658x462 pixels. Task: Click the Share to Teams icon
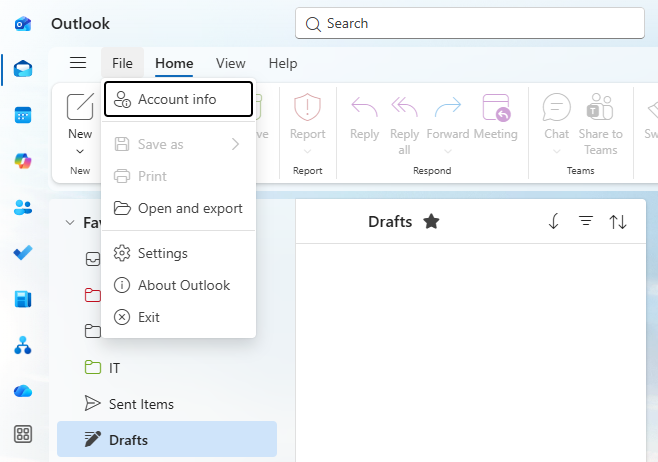point(600,108)
